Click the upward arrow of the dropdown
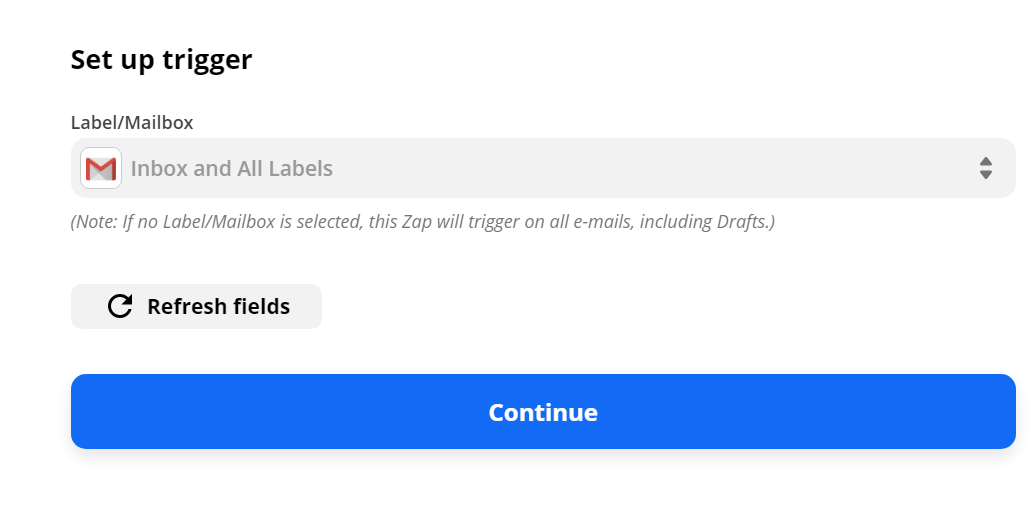The image size is (1035, 519). pos(985,162)
